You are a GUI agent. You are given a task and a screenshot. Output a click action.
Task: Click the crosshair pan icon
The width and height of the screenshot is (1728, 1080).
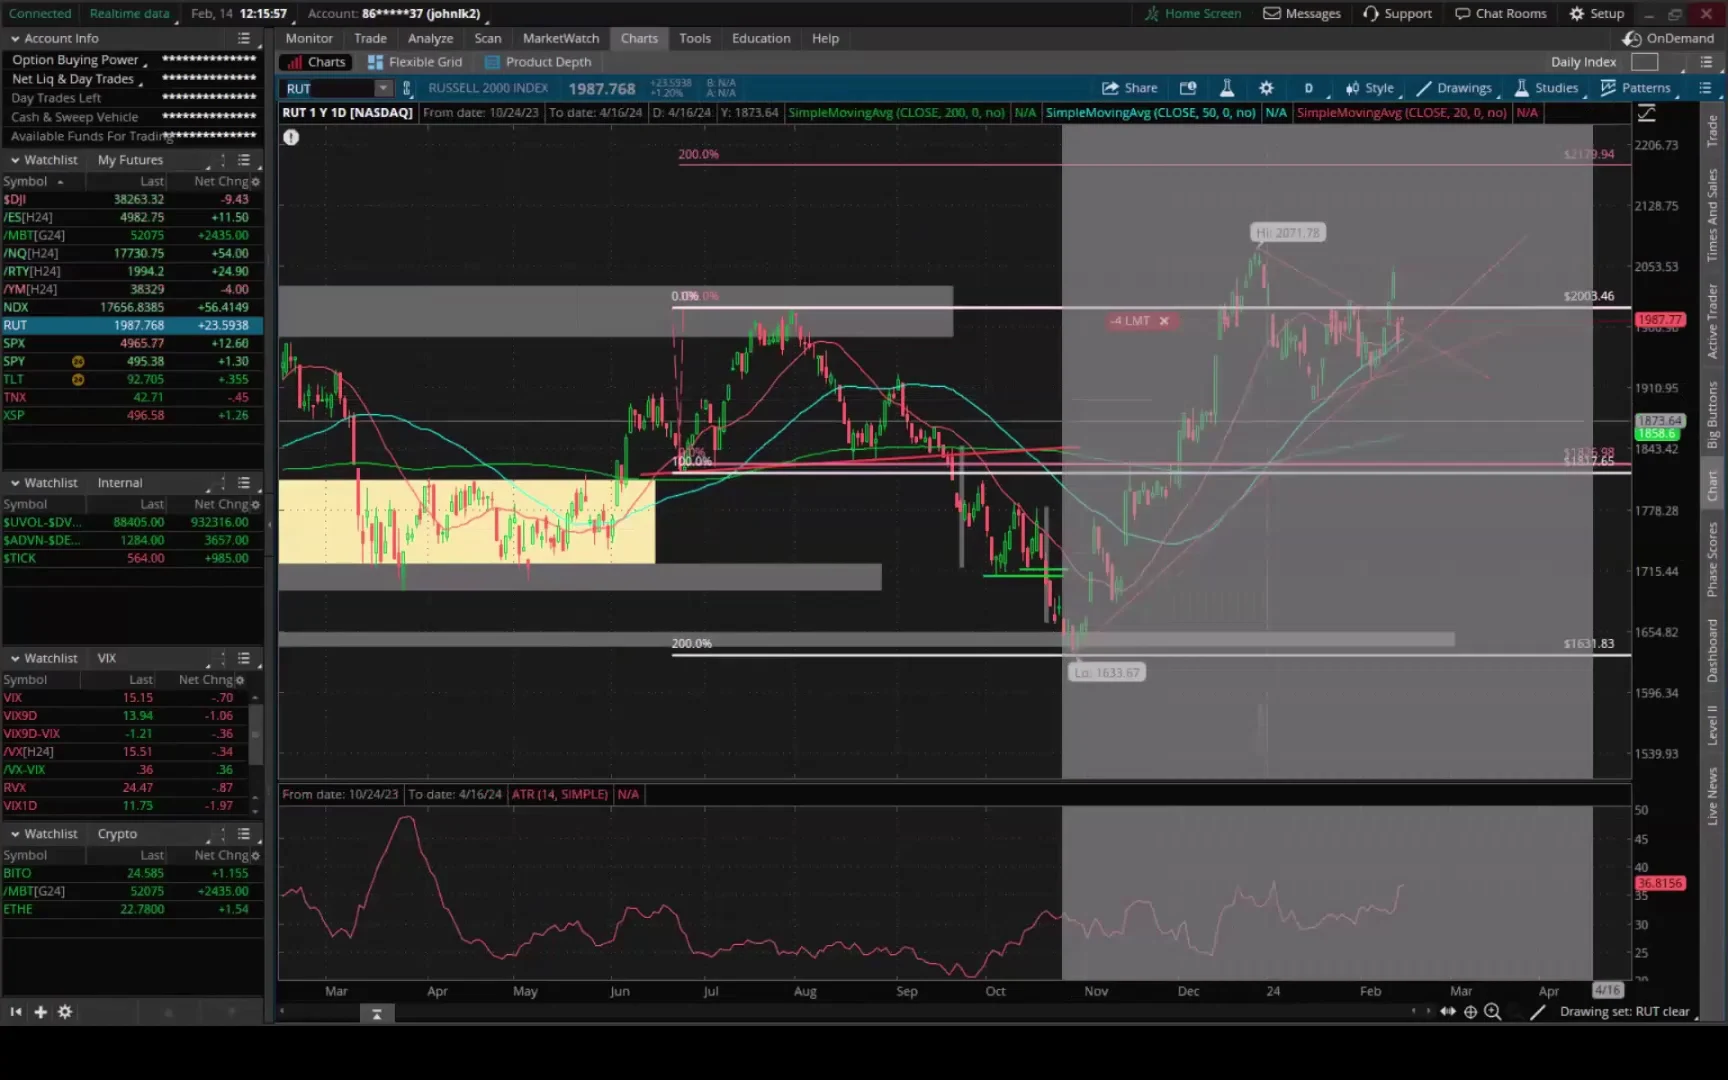(1470, 1012)
